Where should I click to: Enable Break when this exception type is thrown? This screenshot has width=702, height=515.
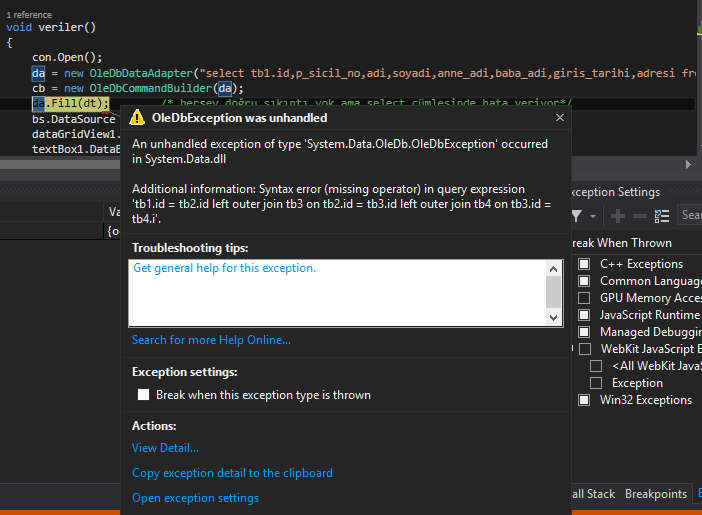pyautogui.click(x=143, y=395)
